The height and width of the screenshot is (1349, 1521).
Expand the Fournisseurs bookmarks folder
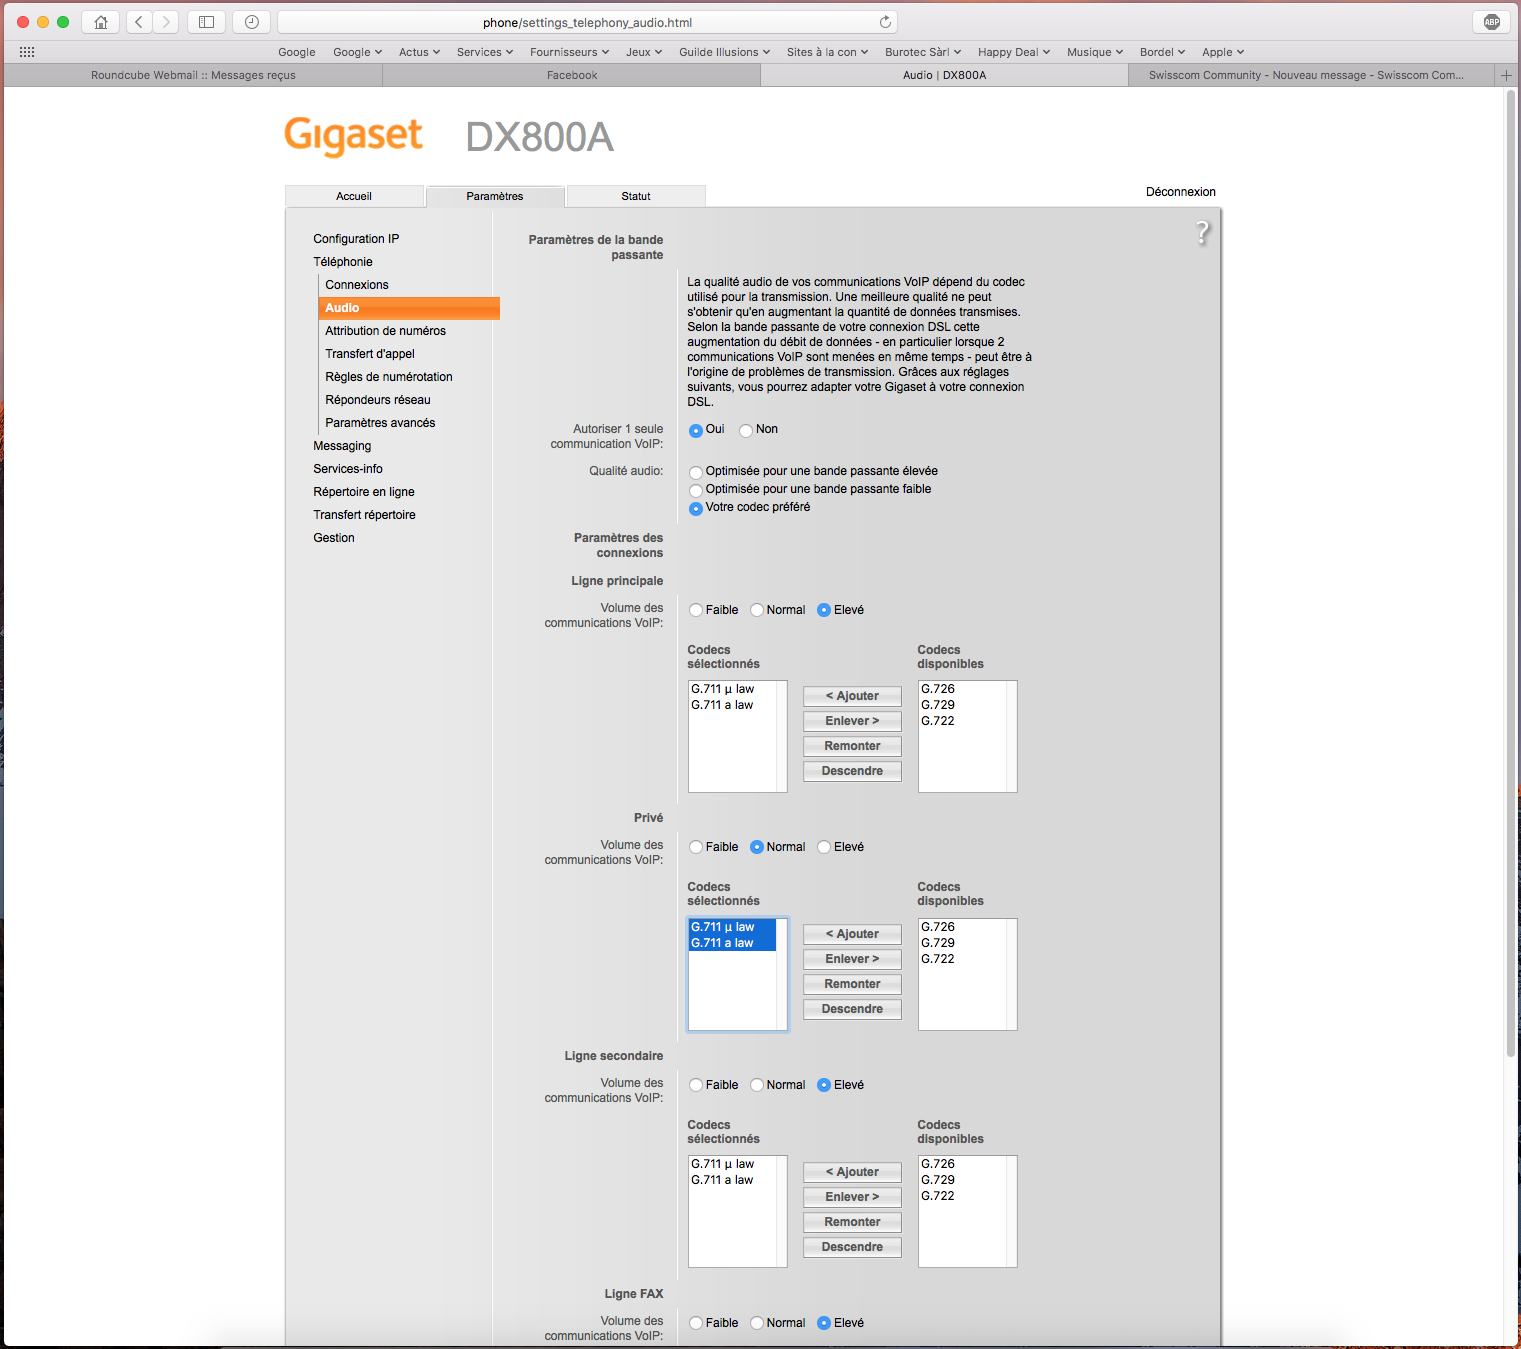pyautogui.click(x=569, y=52)
